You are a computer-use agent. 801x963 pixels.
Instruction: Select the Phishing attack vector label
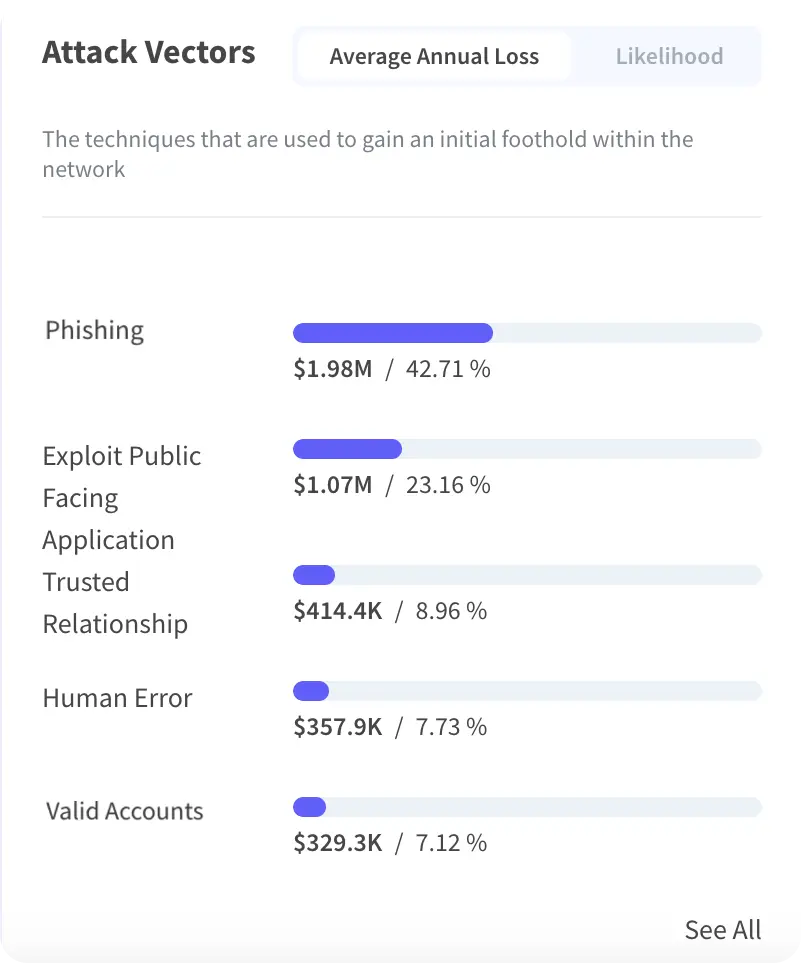pos(94,330)
